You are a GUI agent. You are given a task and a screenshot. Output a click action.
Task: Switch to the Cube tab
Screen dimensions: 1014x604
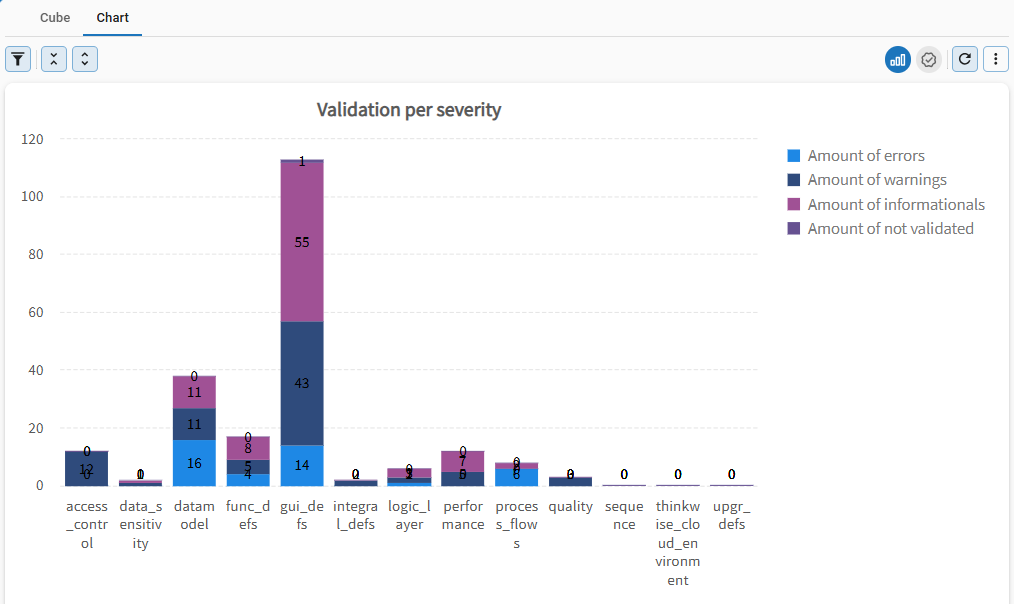pyautogui.click(x=55, y=17)
